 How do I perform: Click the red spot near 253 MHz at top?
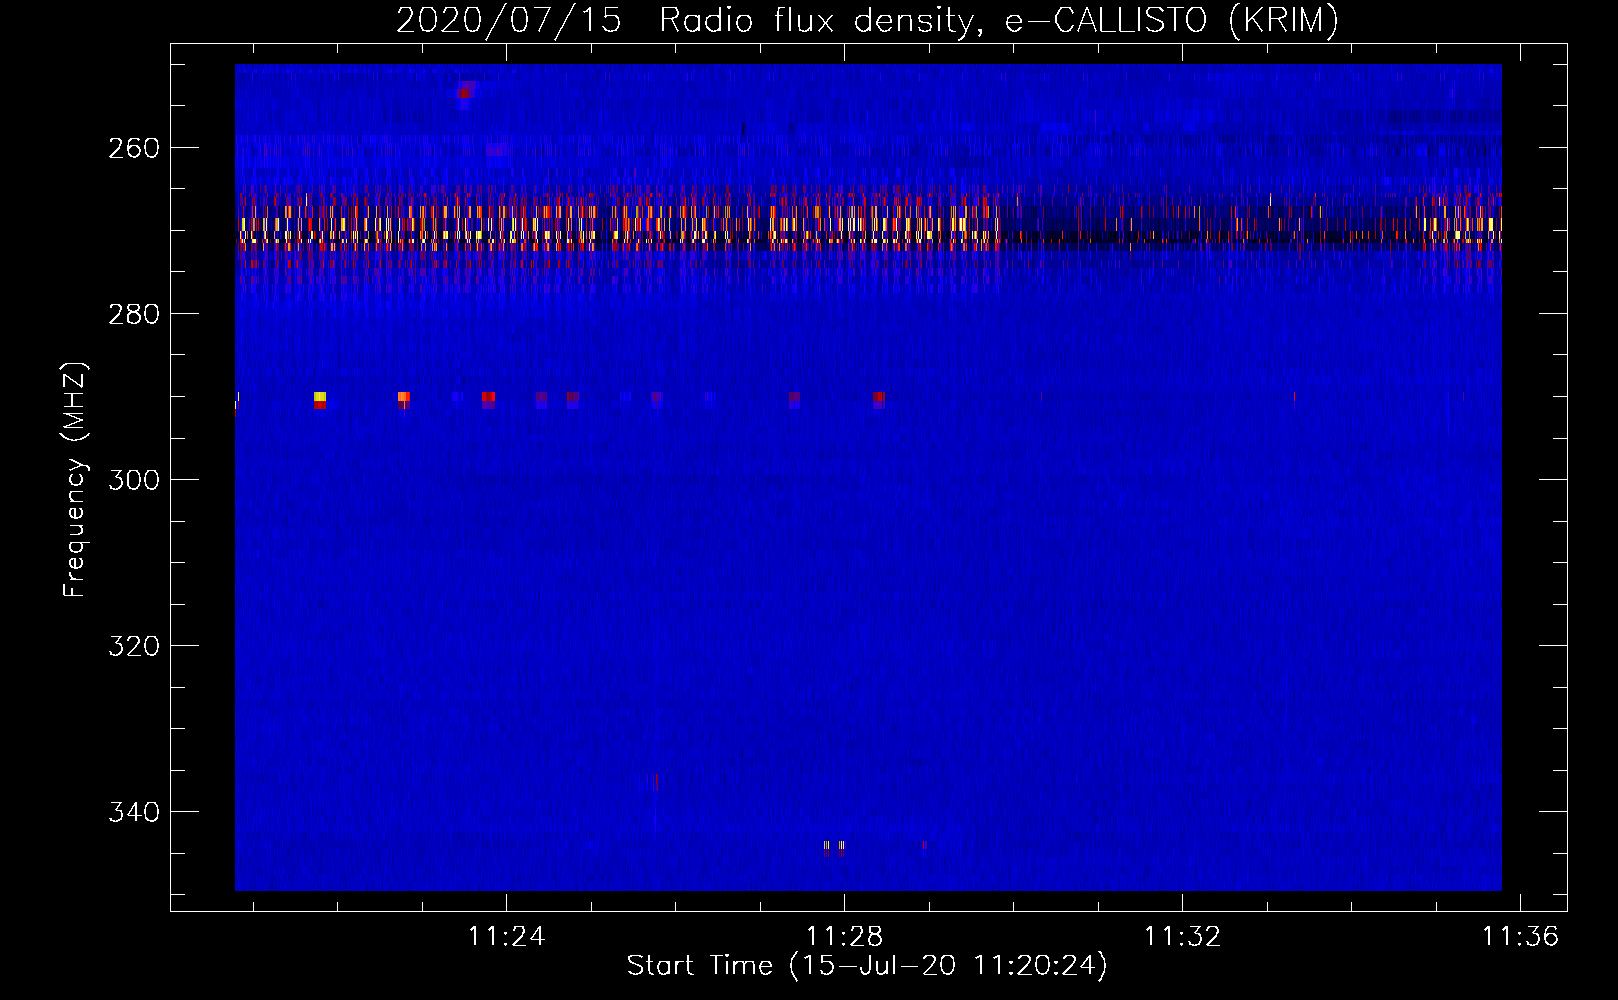click(x=464, y=94)
